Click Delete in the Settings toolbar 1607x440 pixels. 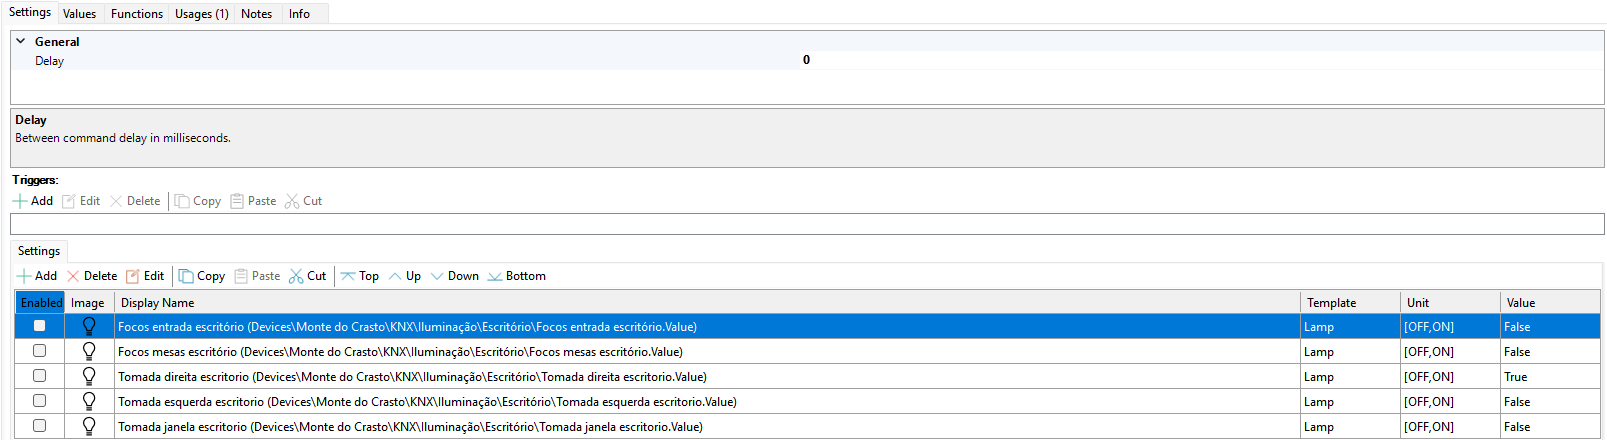[x=92, y=276]
